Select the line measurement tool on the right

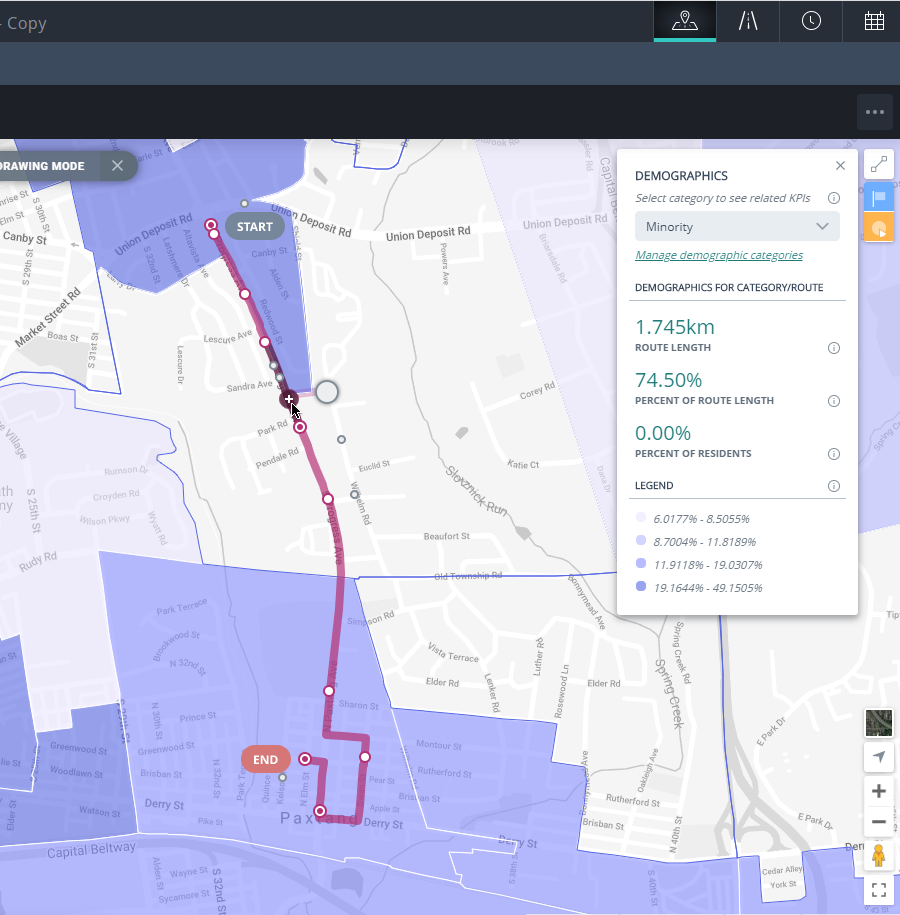pyautogui.click(x=879, y=163)
